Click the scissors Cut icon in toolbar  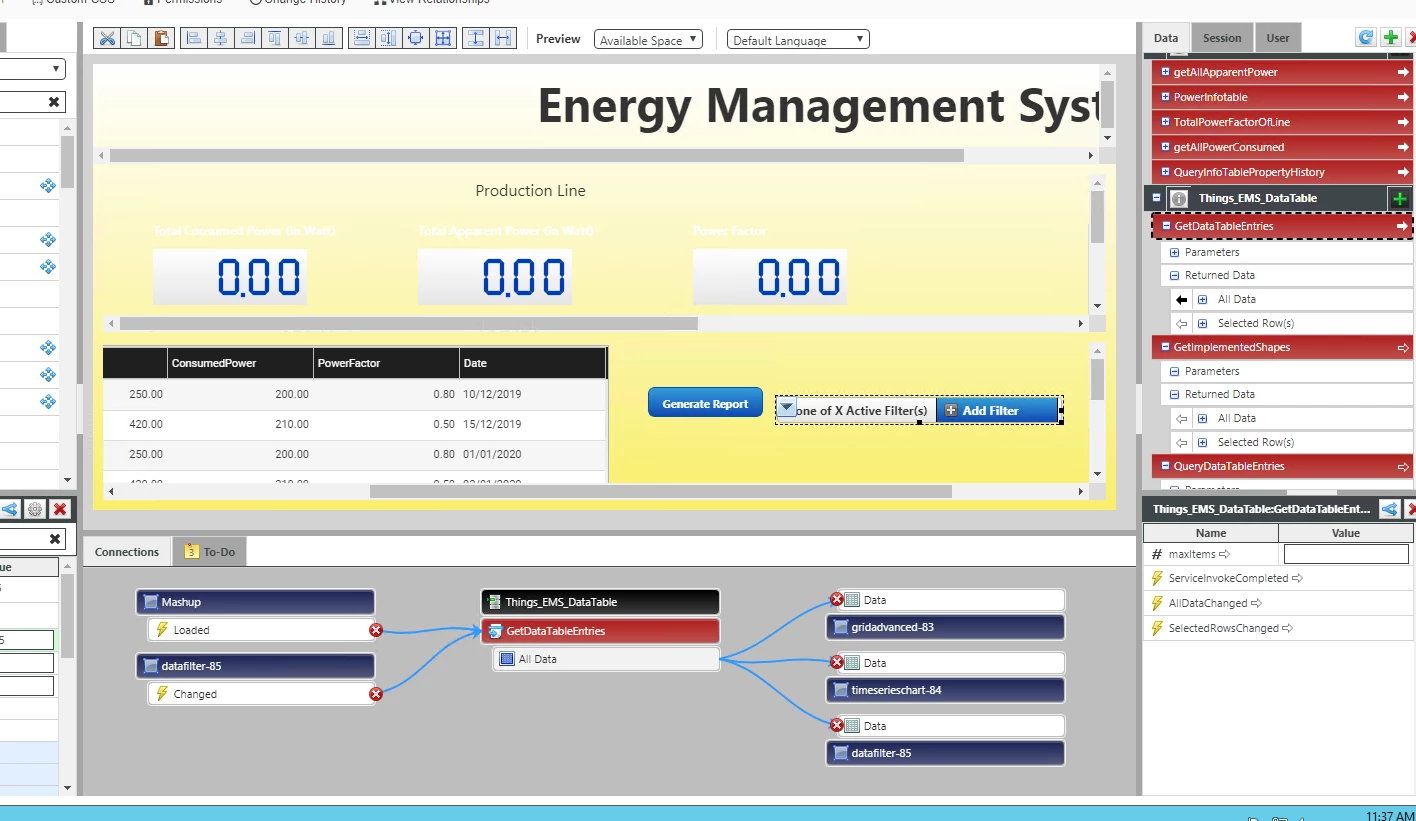pyautogui.click(x=107, y=39)
